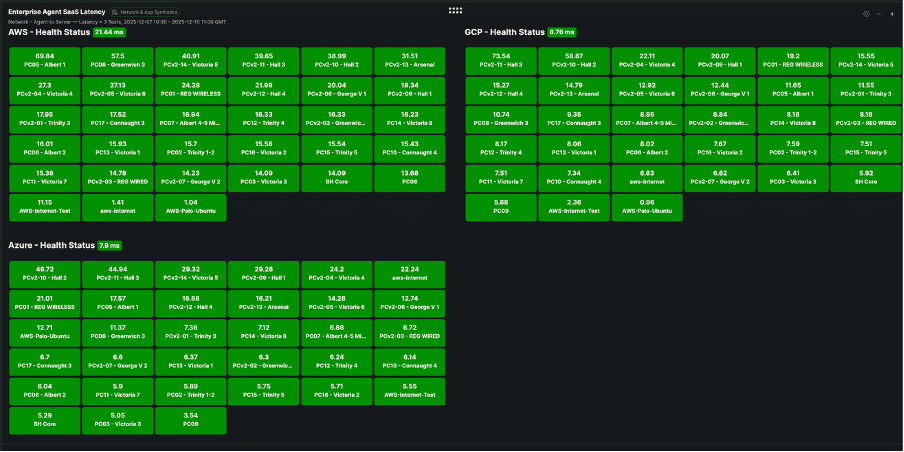Select Azure card PCv2-12 - Hall 4 (16.88)
Viewport: 904px width, 452px height.
191,304
